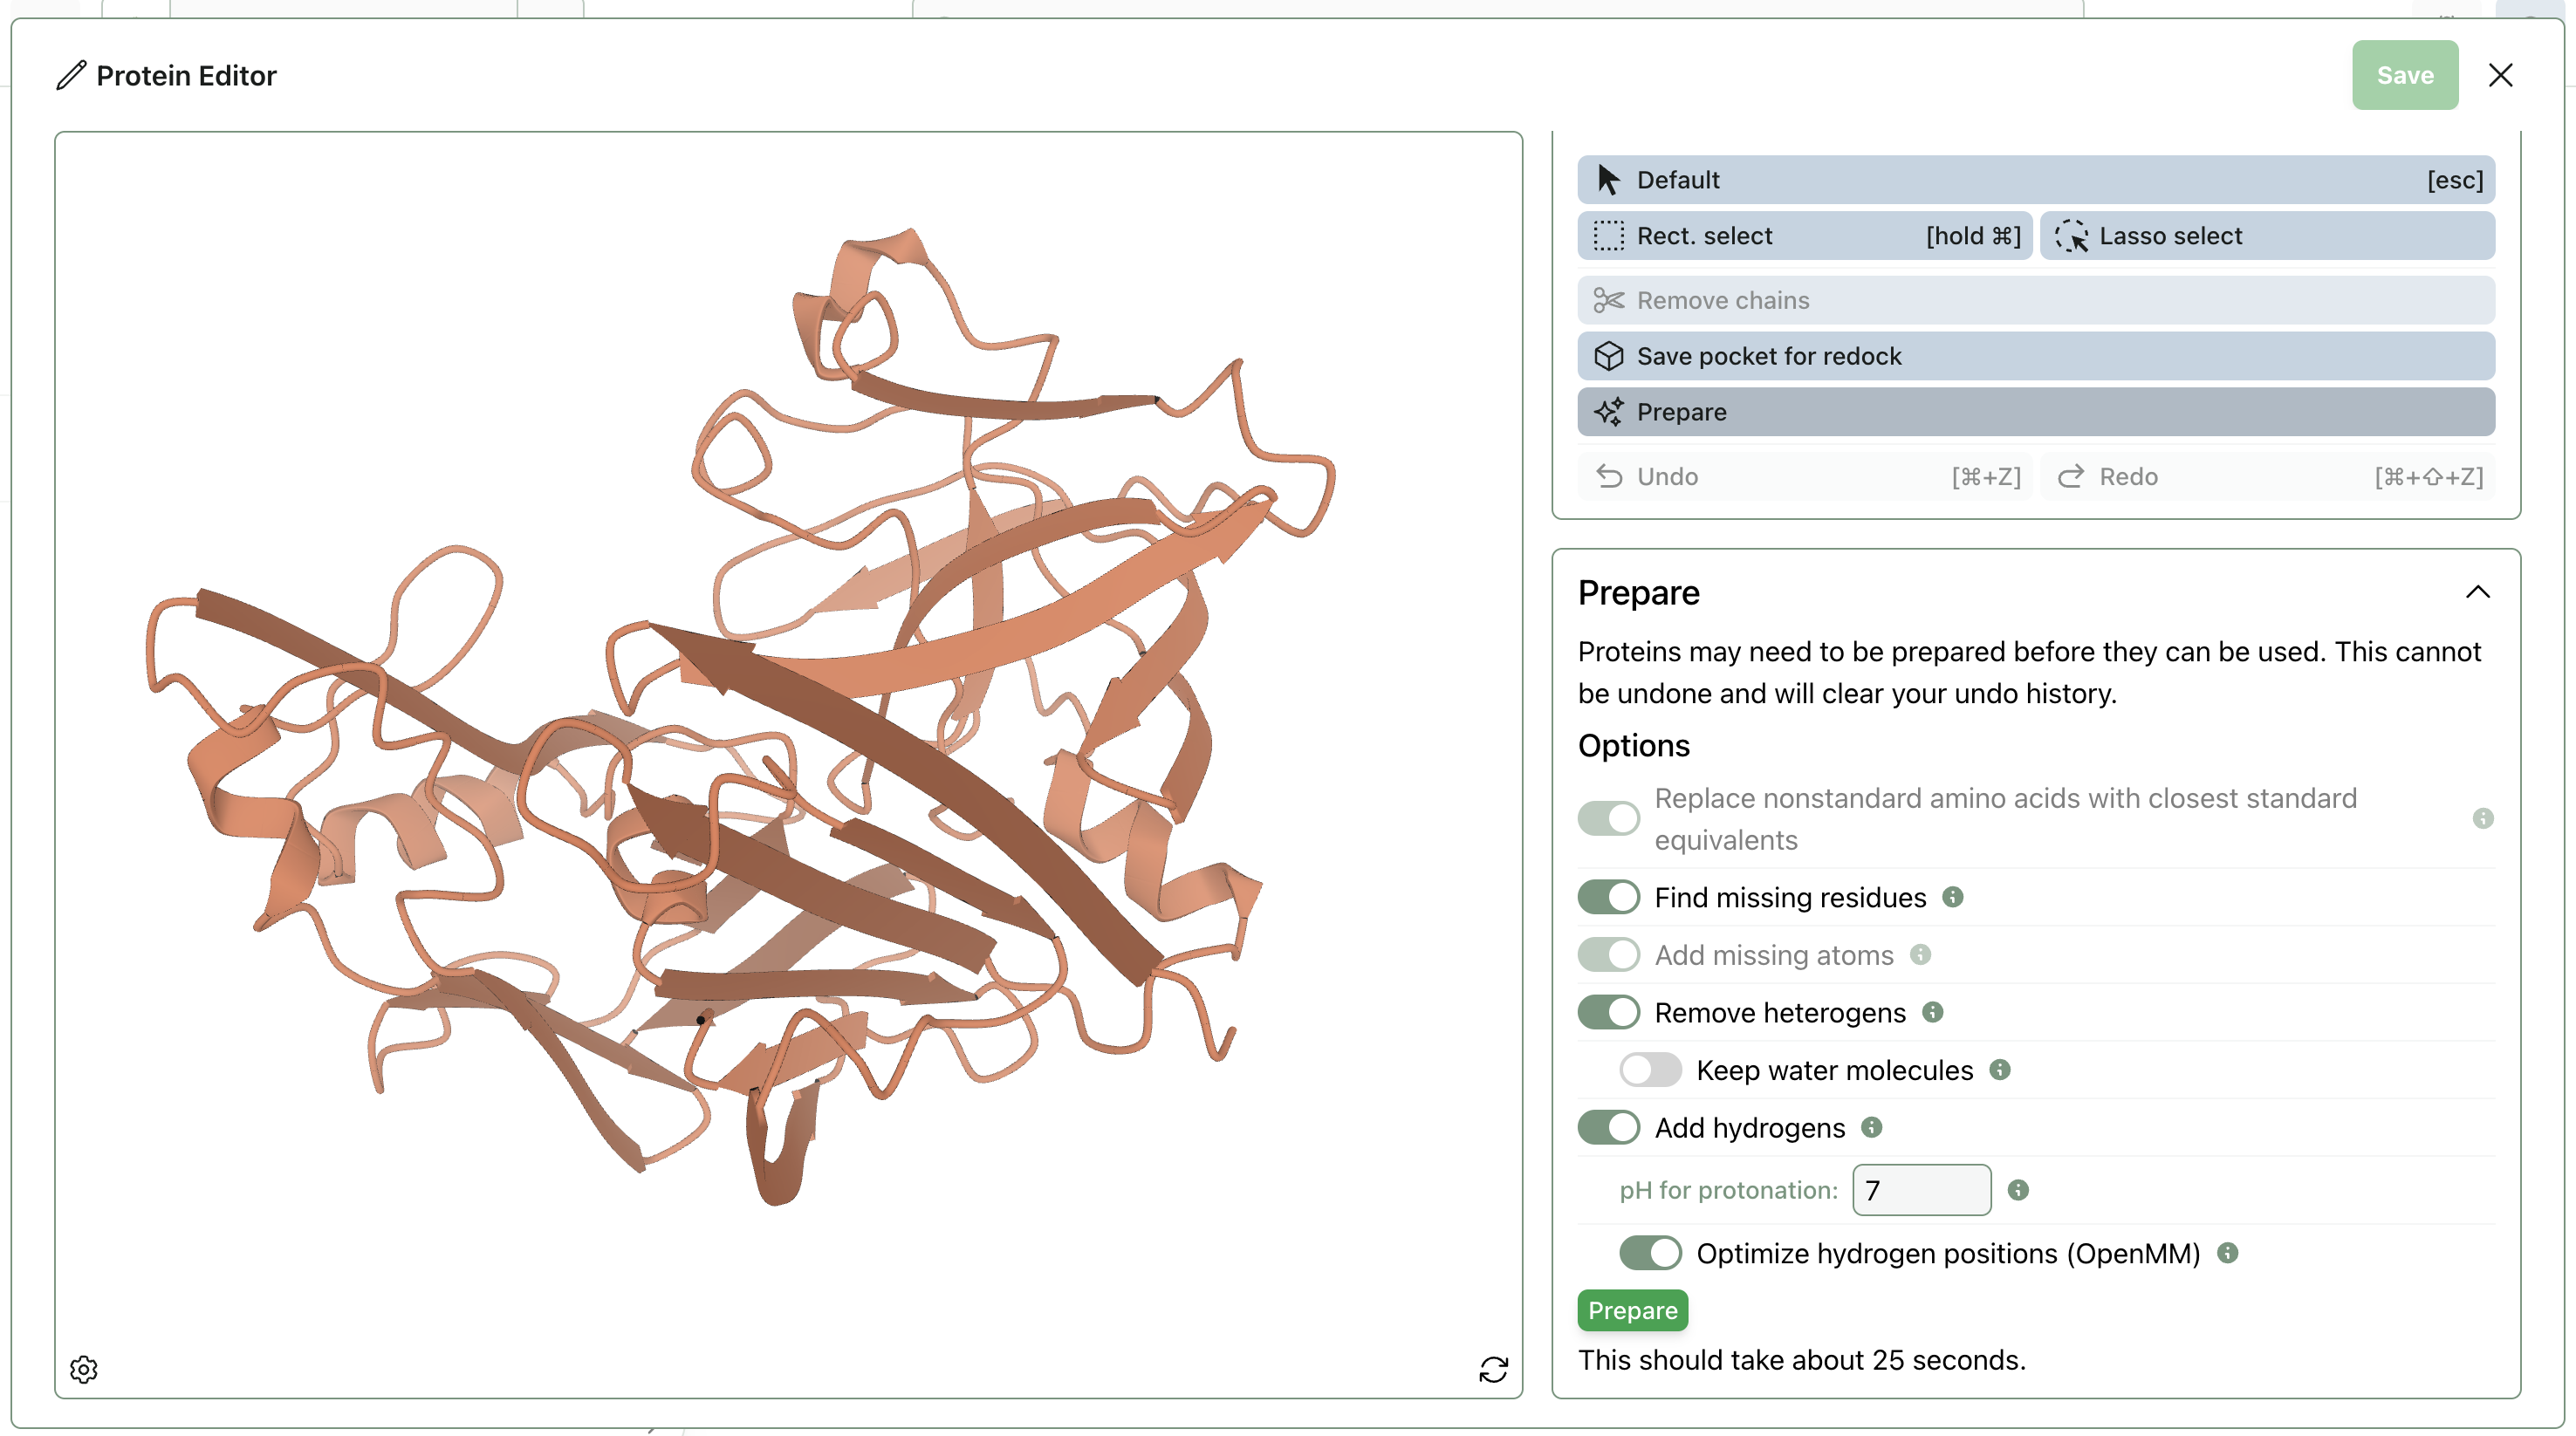Use Save pocket for redock

[x=2035, y=355]
